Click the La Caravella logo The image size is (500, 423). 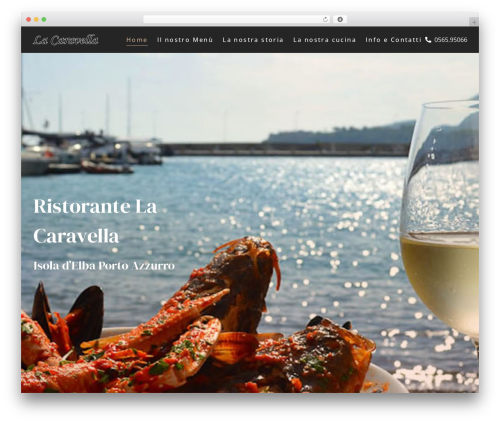coord(66,40)
